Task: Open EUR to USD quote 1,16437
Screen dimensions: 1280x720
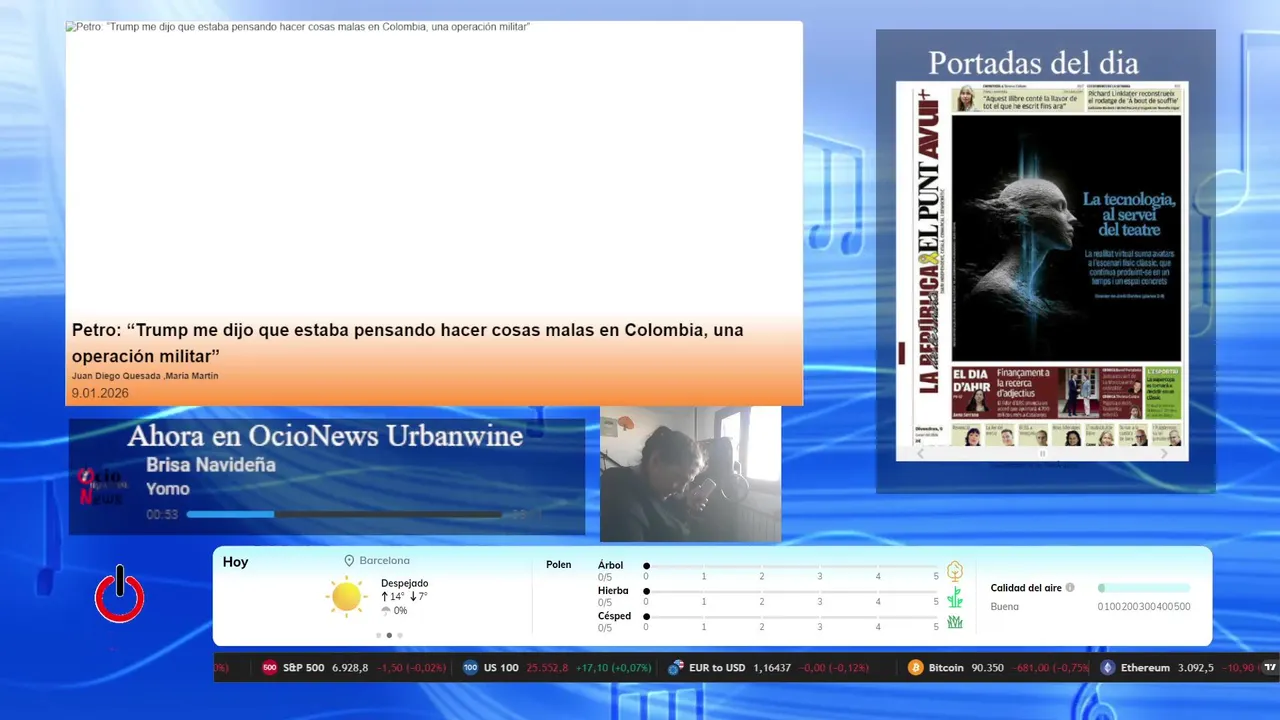Action: coord(772,668)
